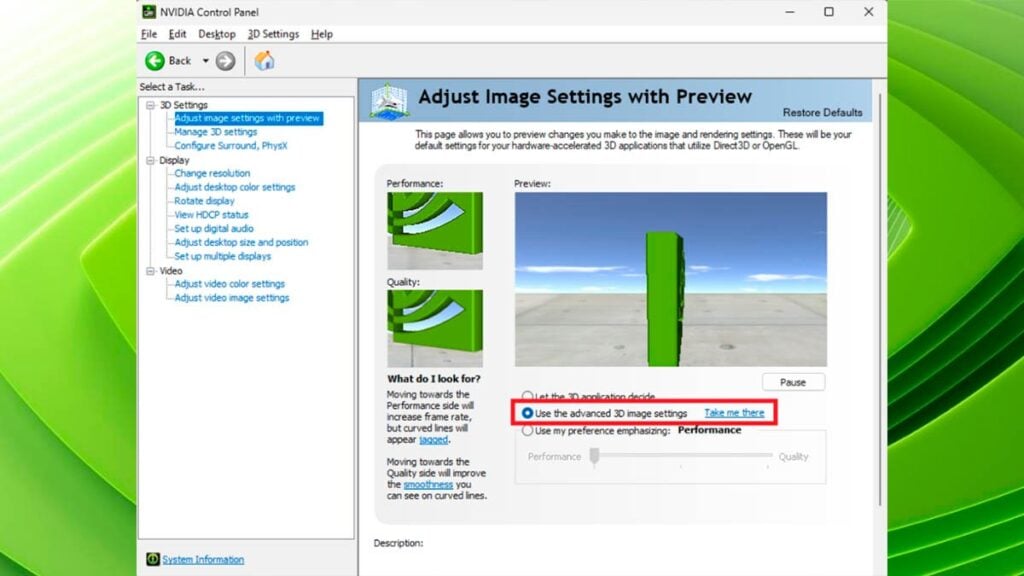Click the System Information icon
The image size is (1024, 576).
click(x=153, y=559)
